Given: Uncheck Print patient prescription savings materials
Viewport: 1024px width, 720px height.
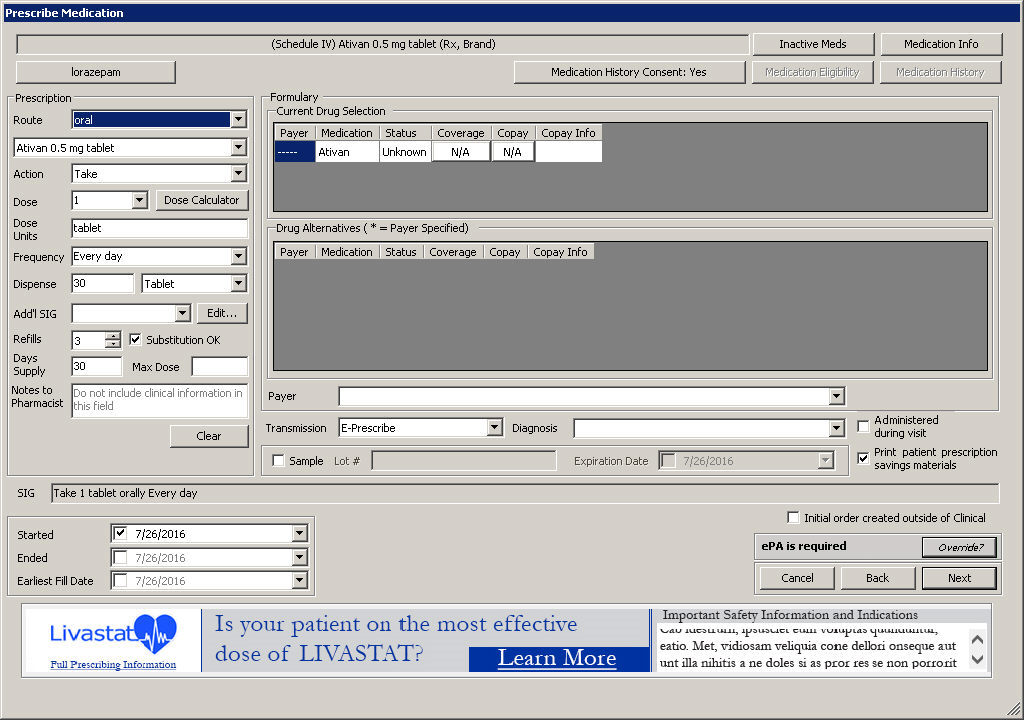Looking at the screenshot, I should (863, 458).
